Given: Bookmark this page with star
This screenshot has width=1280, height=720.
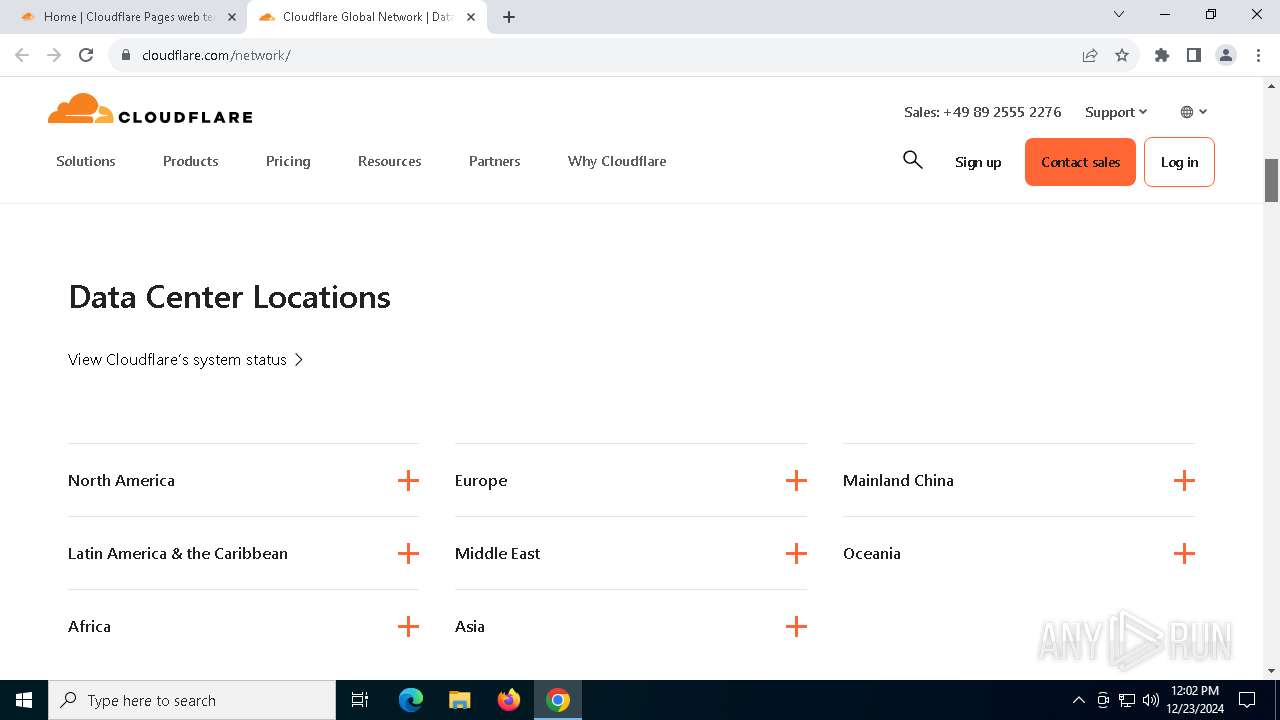Looking at the screenshot, I should point(1122,55).
